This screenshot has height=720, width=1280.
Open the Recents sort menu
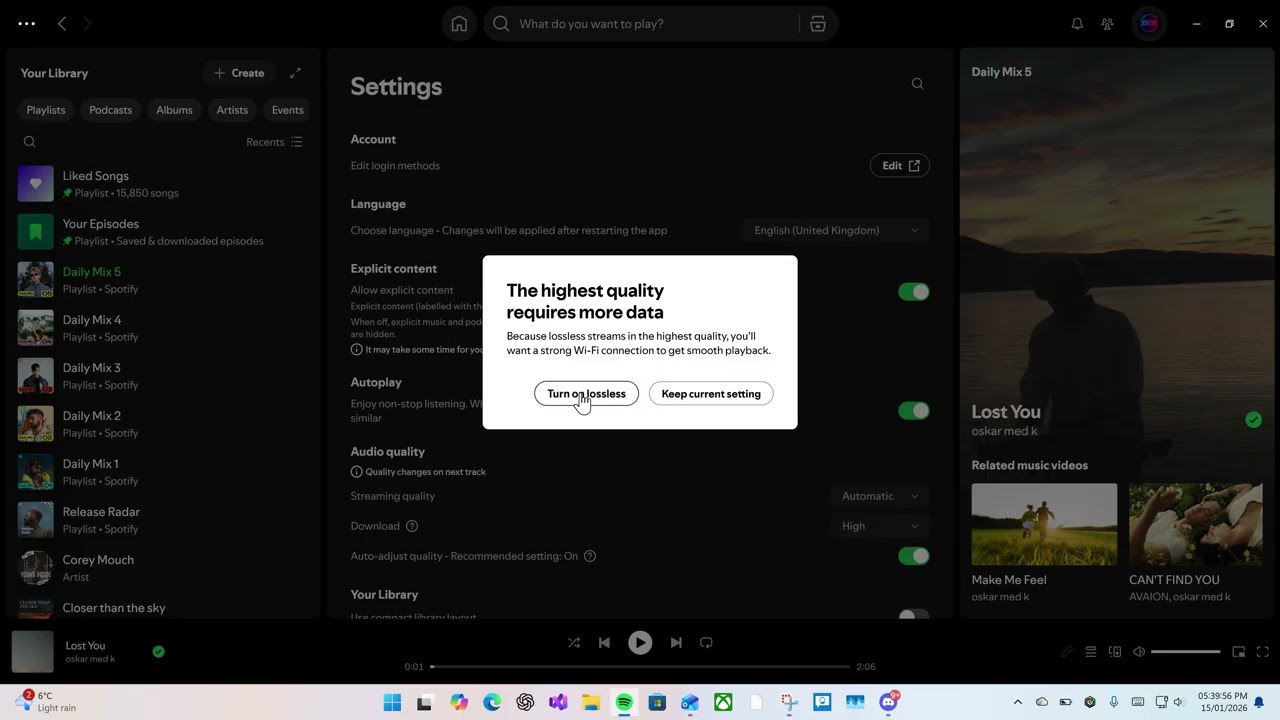pyautogui.click(x=274, y=142)
